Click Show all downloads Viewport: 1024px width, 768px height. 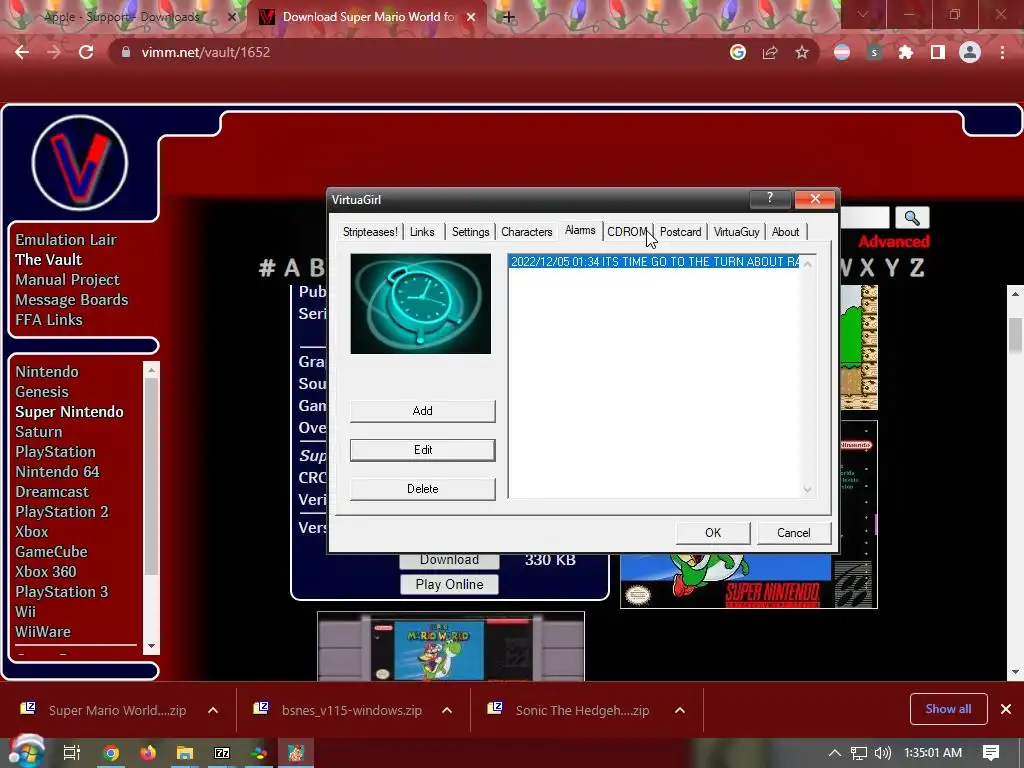point(948,709)
